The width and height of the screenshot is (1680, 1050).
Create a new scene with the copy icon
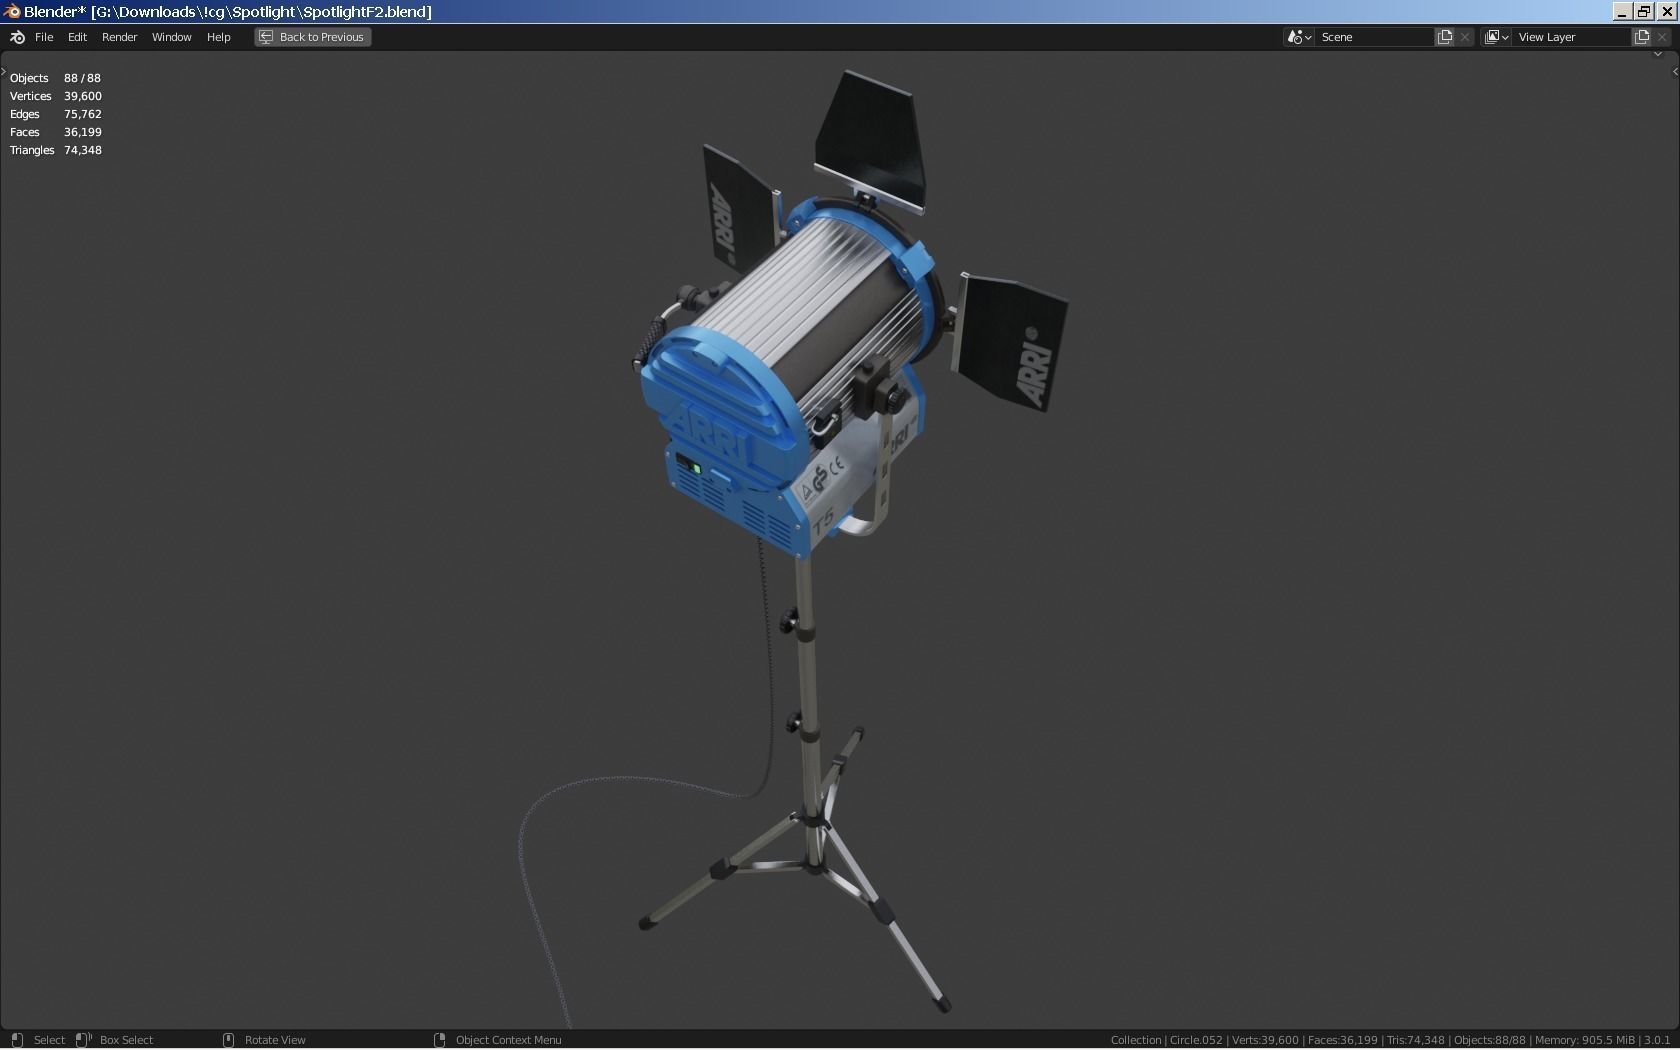click(x=1445, y=37)
